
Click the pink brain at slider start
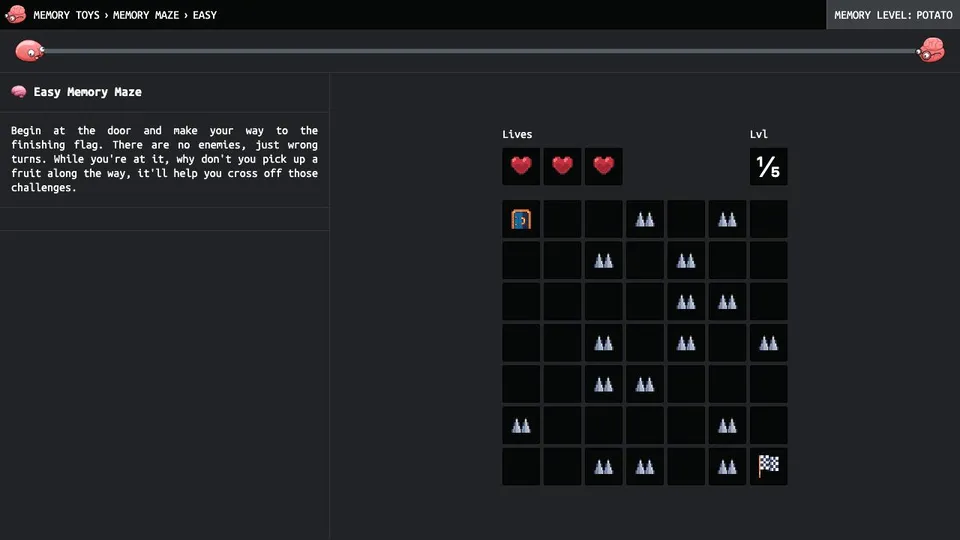coord(29,51)
